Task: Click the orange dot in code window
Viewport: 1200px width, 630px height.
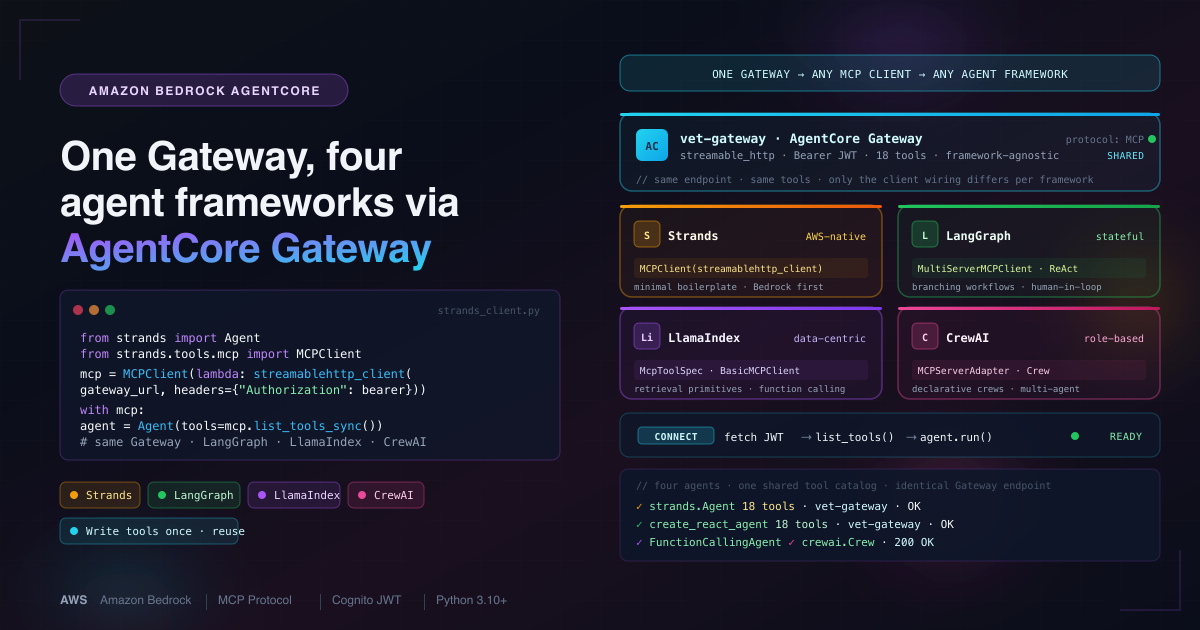Action: 94,310
